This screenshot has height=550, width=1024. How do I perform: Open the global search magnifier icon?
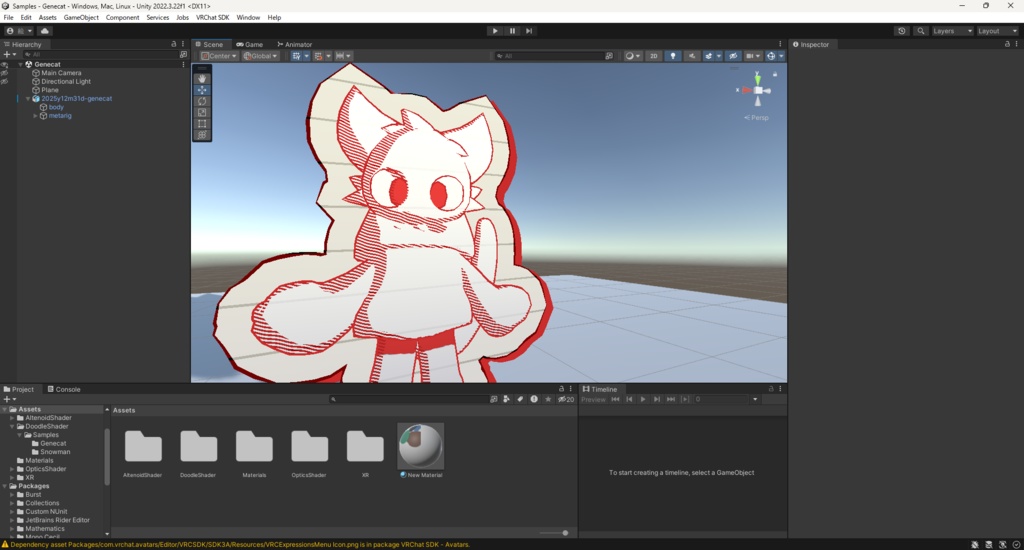pos(920,31)
